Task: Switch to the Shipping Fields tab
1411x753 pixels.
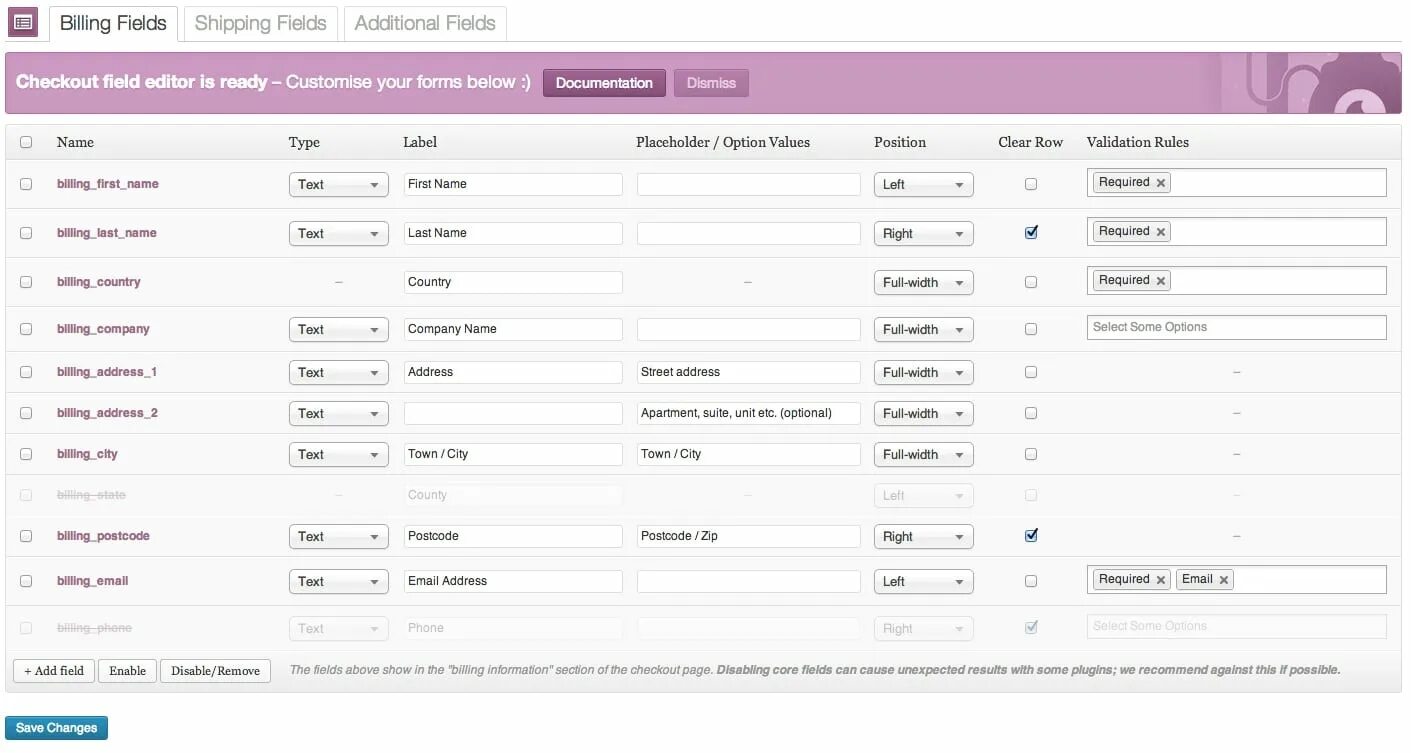Action: click(260, 23)
